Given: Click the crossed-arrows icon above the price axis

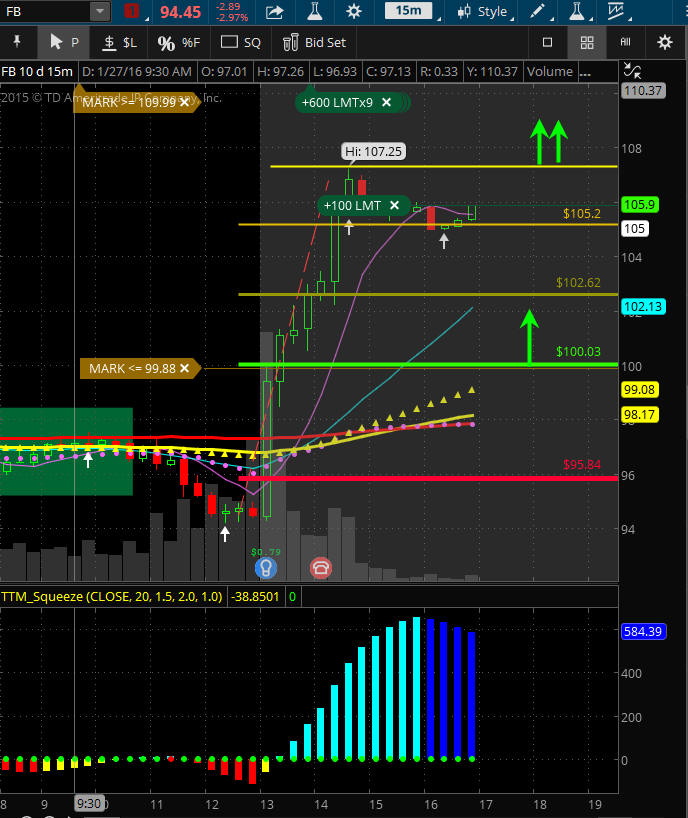Looking at the screenshot, I should pos(632,70).
